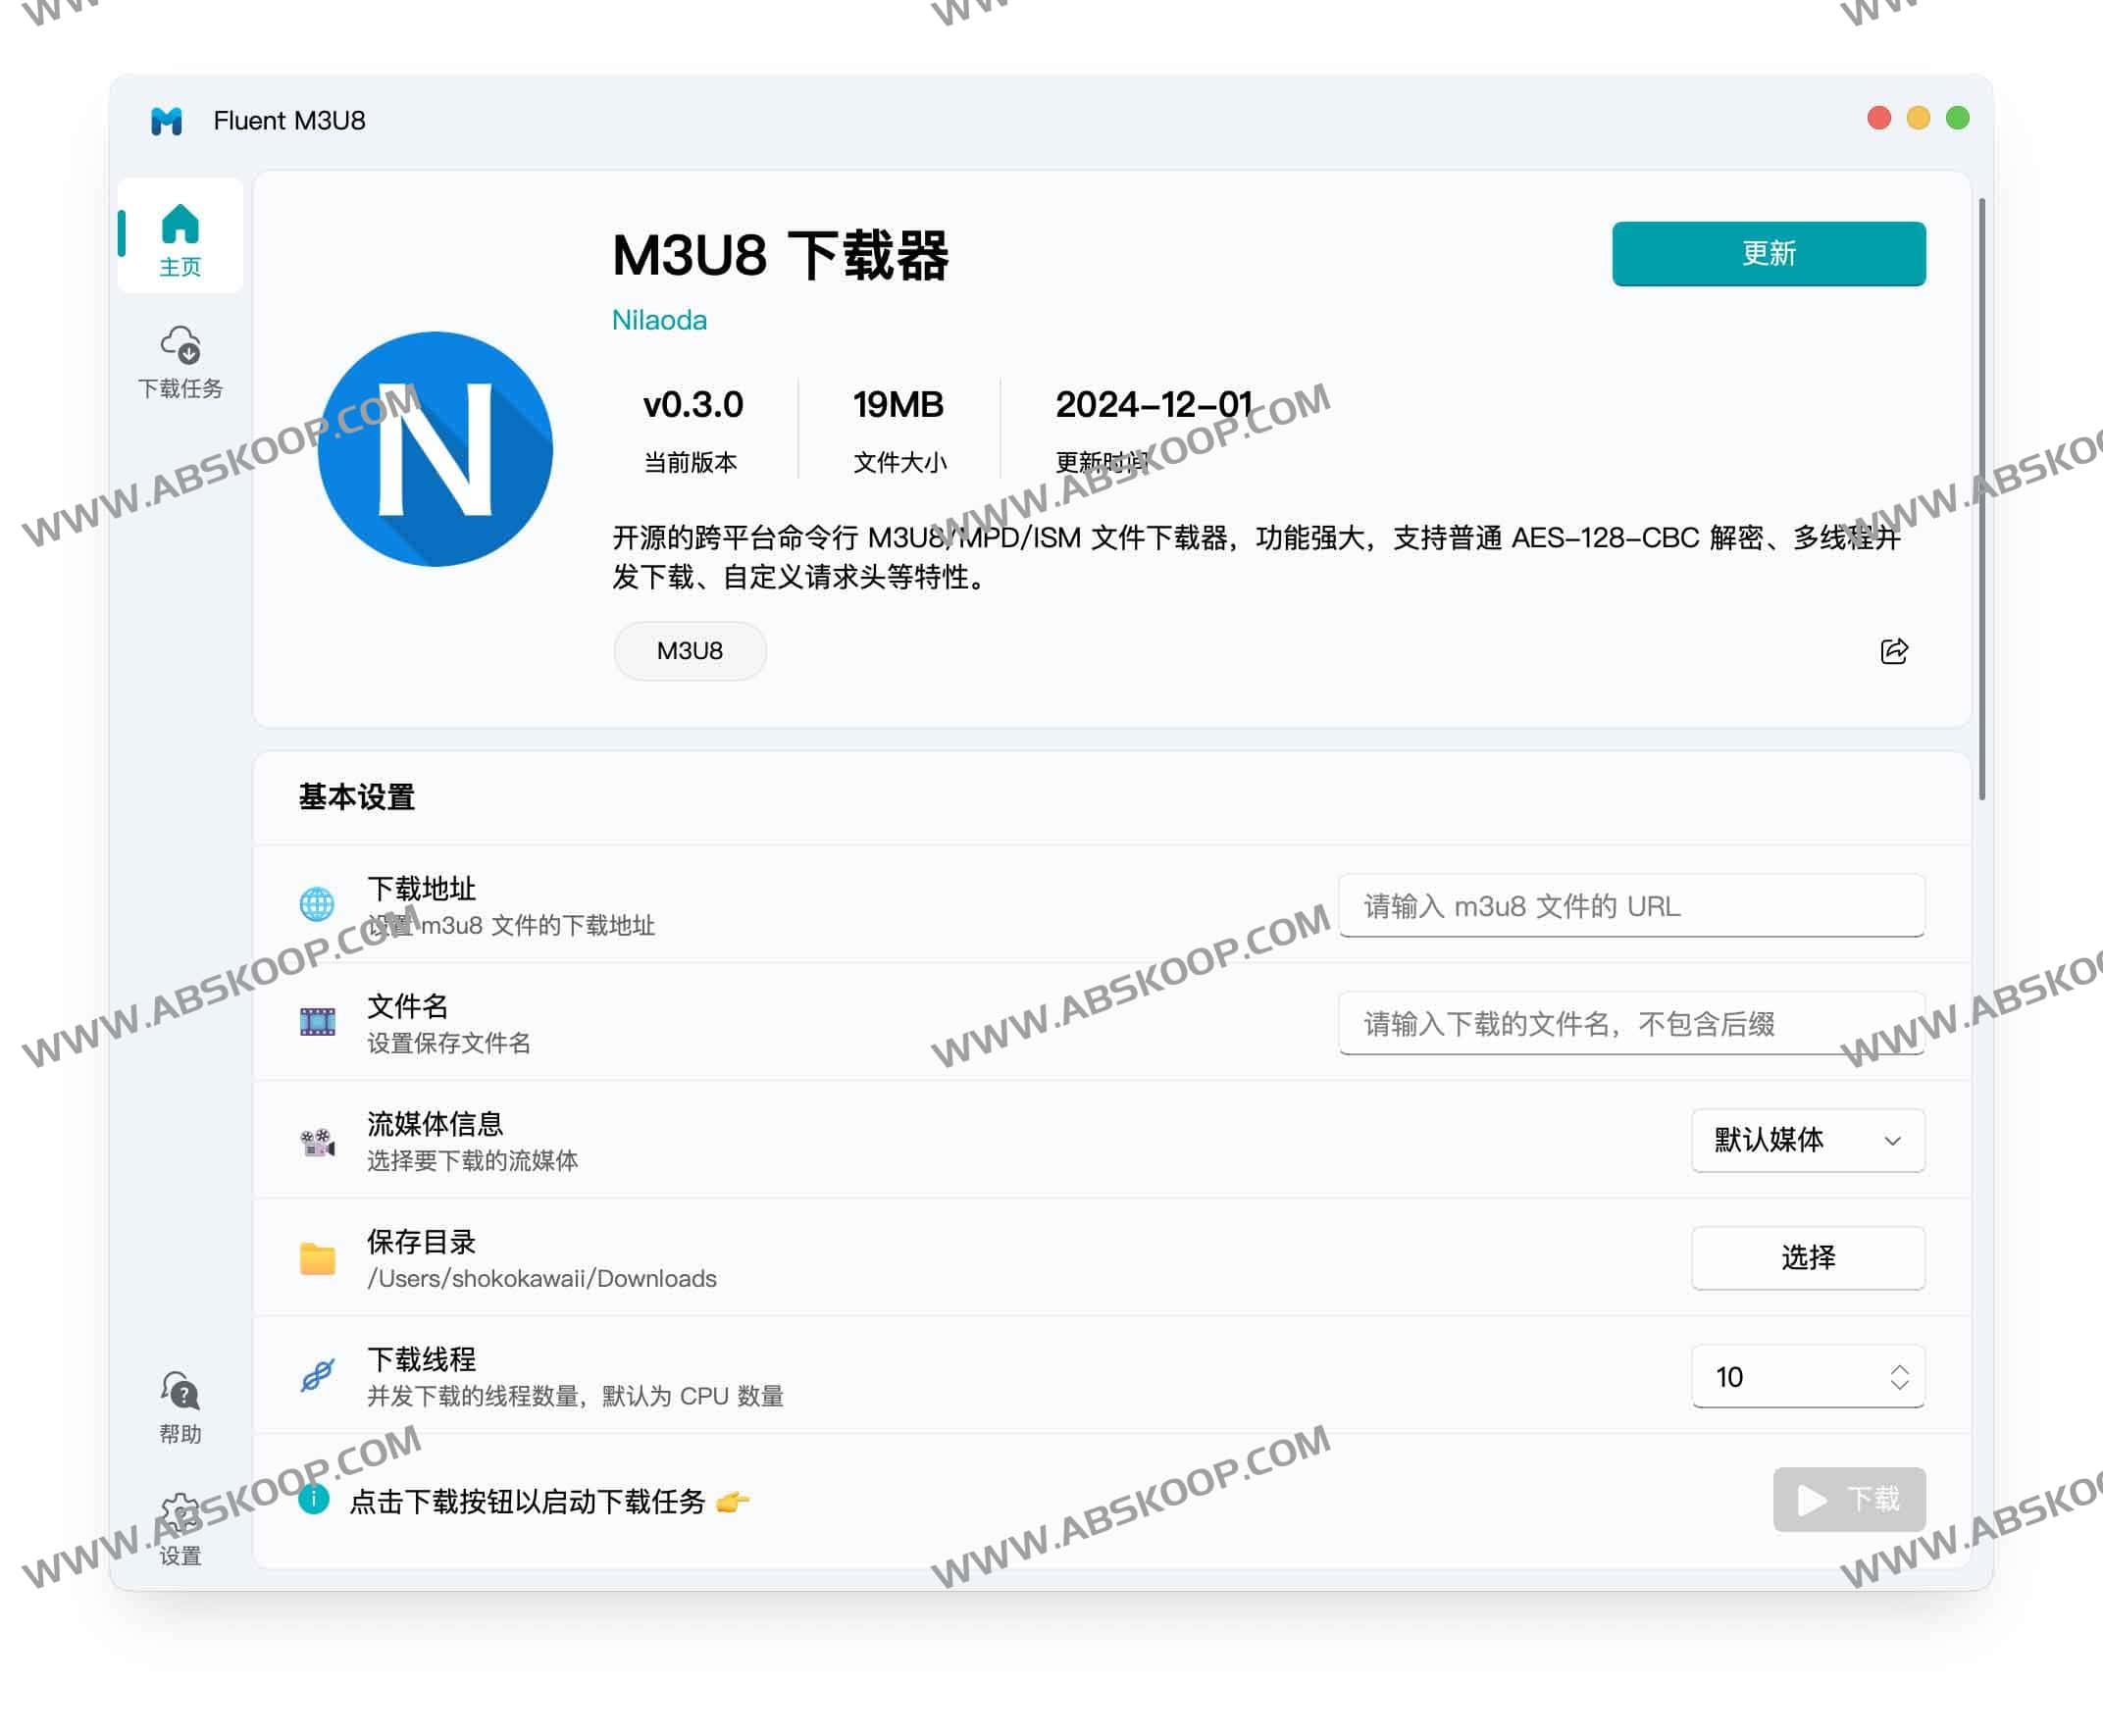Click the globe icon beside 下载地址
The image size is (2103, 1736).
(317, 904)
